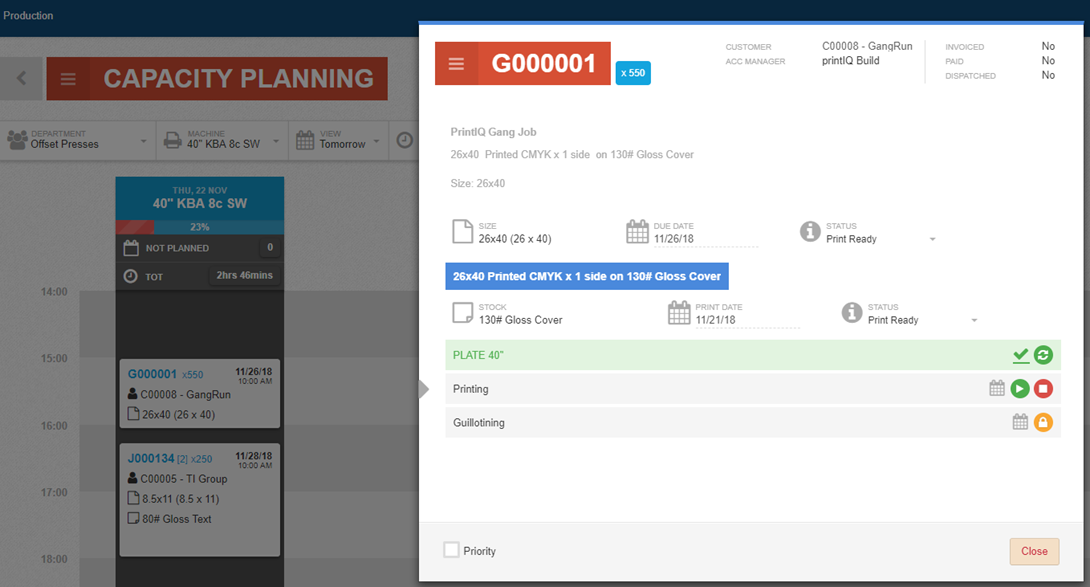Click the Machine printer icon

[x=172, y=140]
